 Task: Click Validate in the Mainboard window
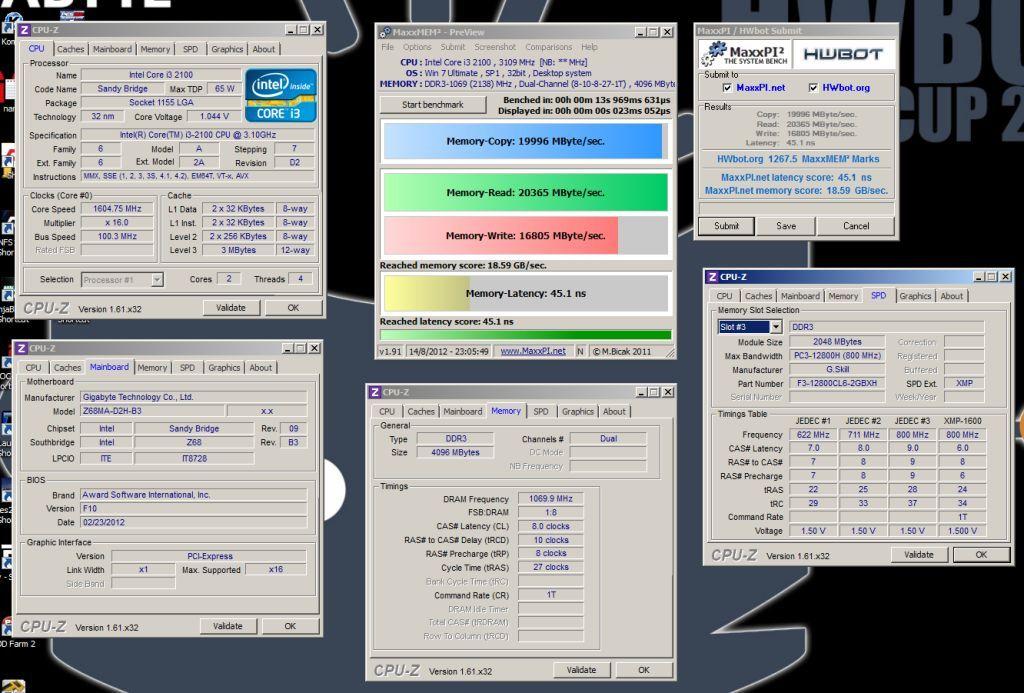[x=227, y=626]
